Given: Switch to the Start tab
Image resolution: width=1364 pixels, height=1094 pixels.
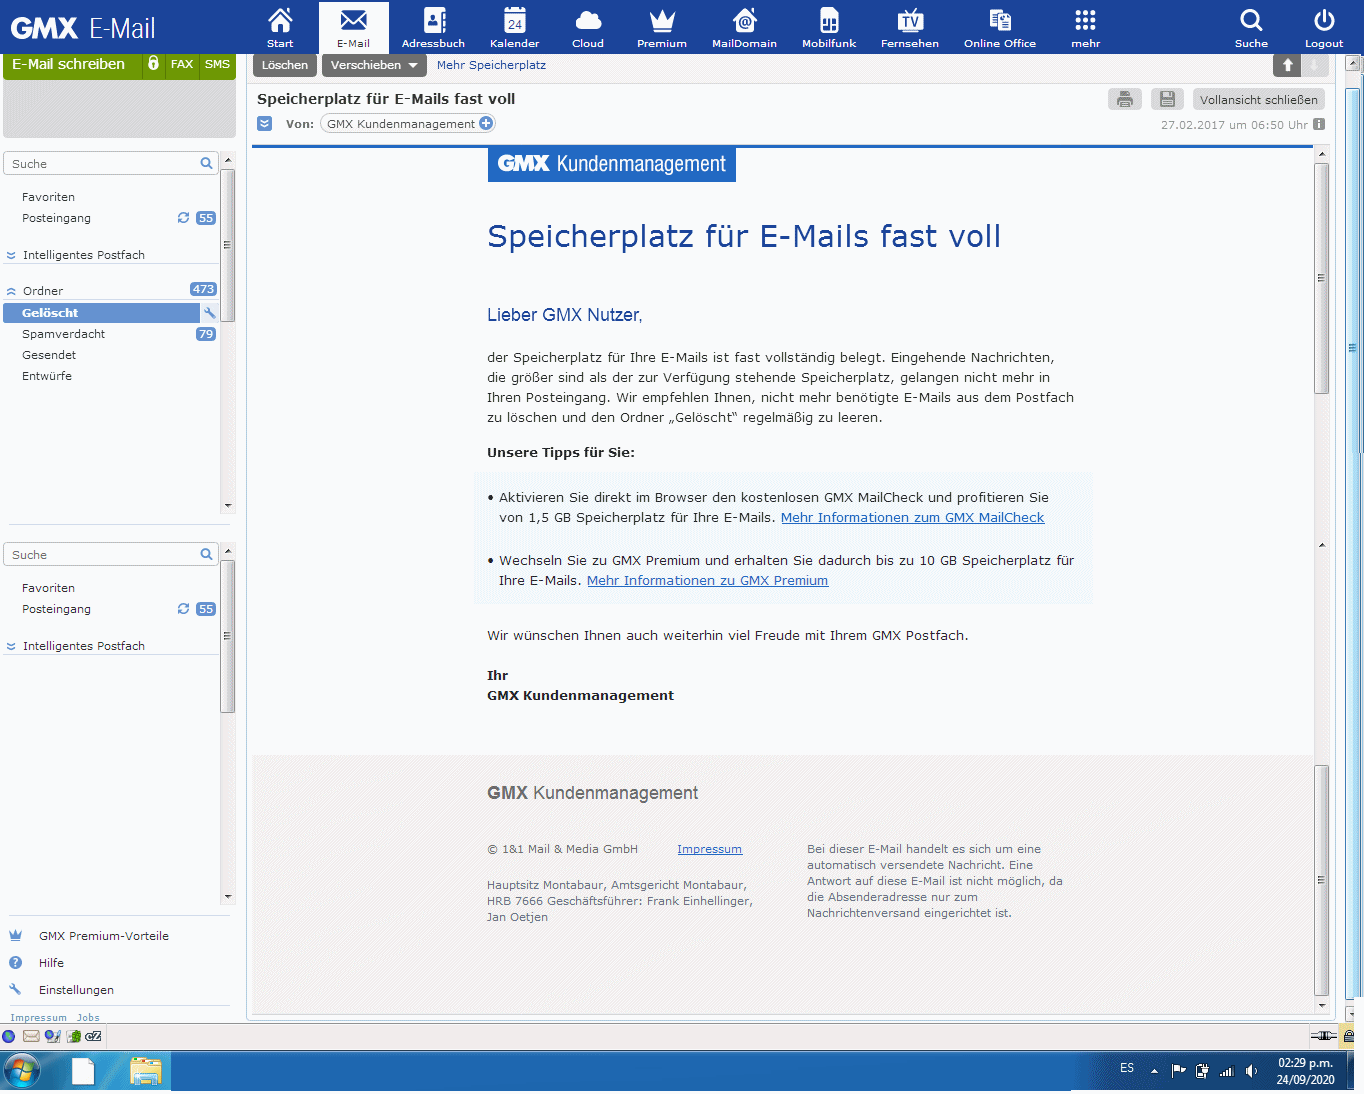Looking at the screenshot, I should (x=280, y=27).
